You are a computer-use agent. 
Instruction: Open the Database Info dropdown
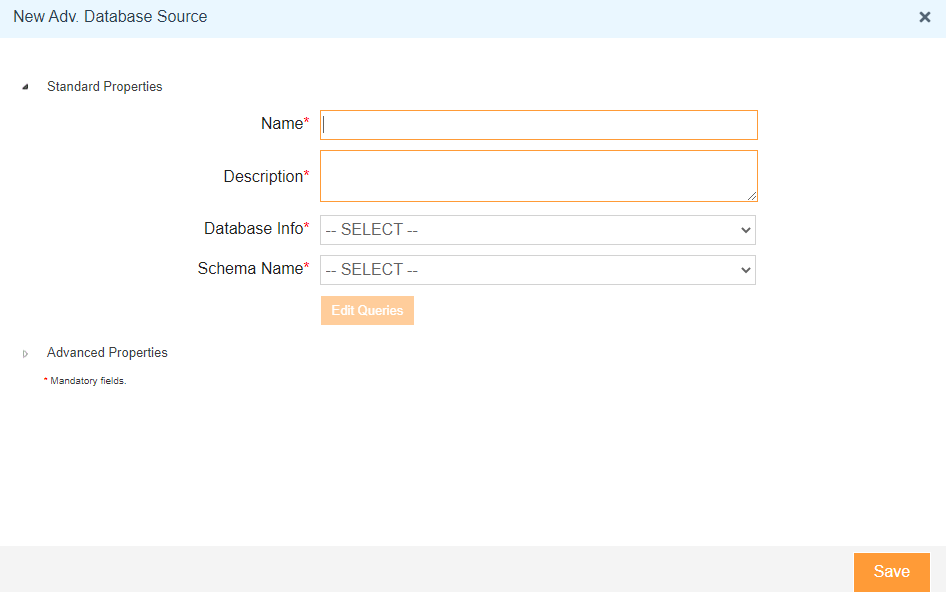(538, 230)
